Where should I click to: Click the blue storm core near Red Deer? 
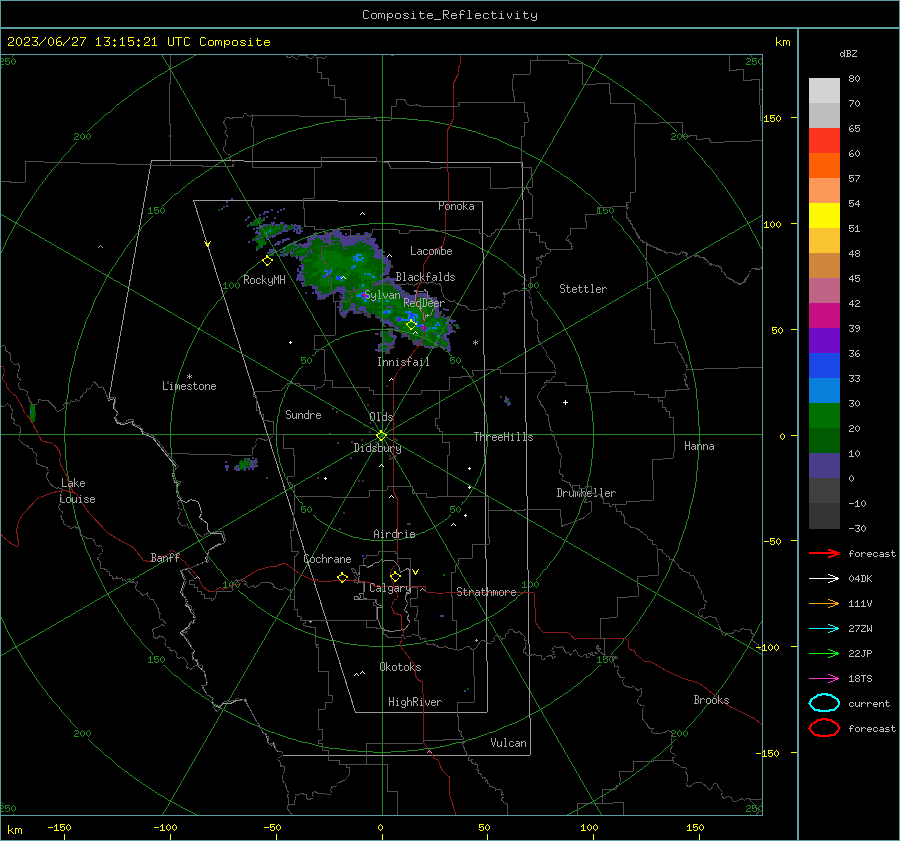coord(412,316)
